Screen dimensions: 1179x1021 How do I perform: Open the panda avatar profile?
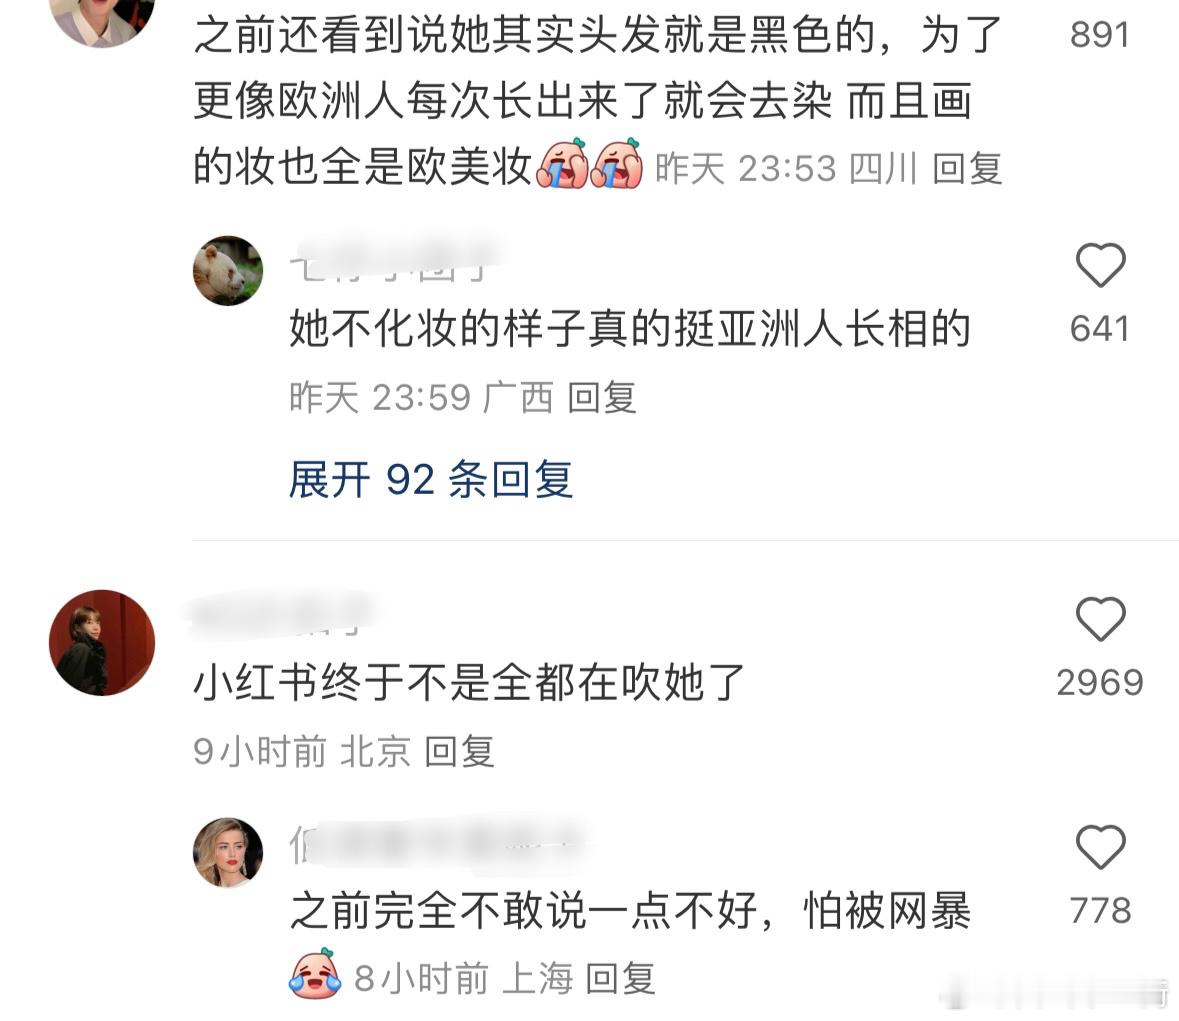point(228,271)
